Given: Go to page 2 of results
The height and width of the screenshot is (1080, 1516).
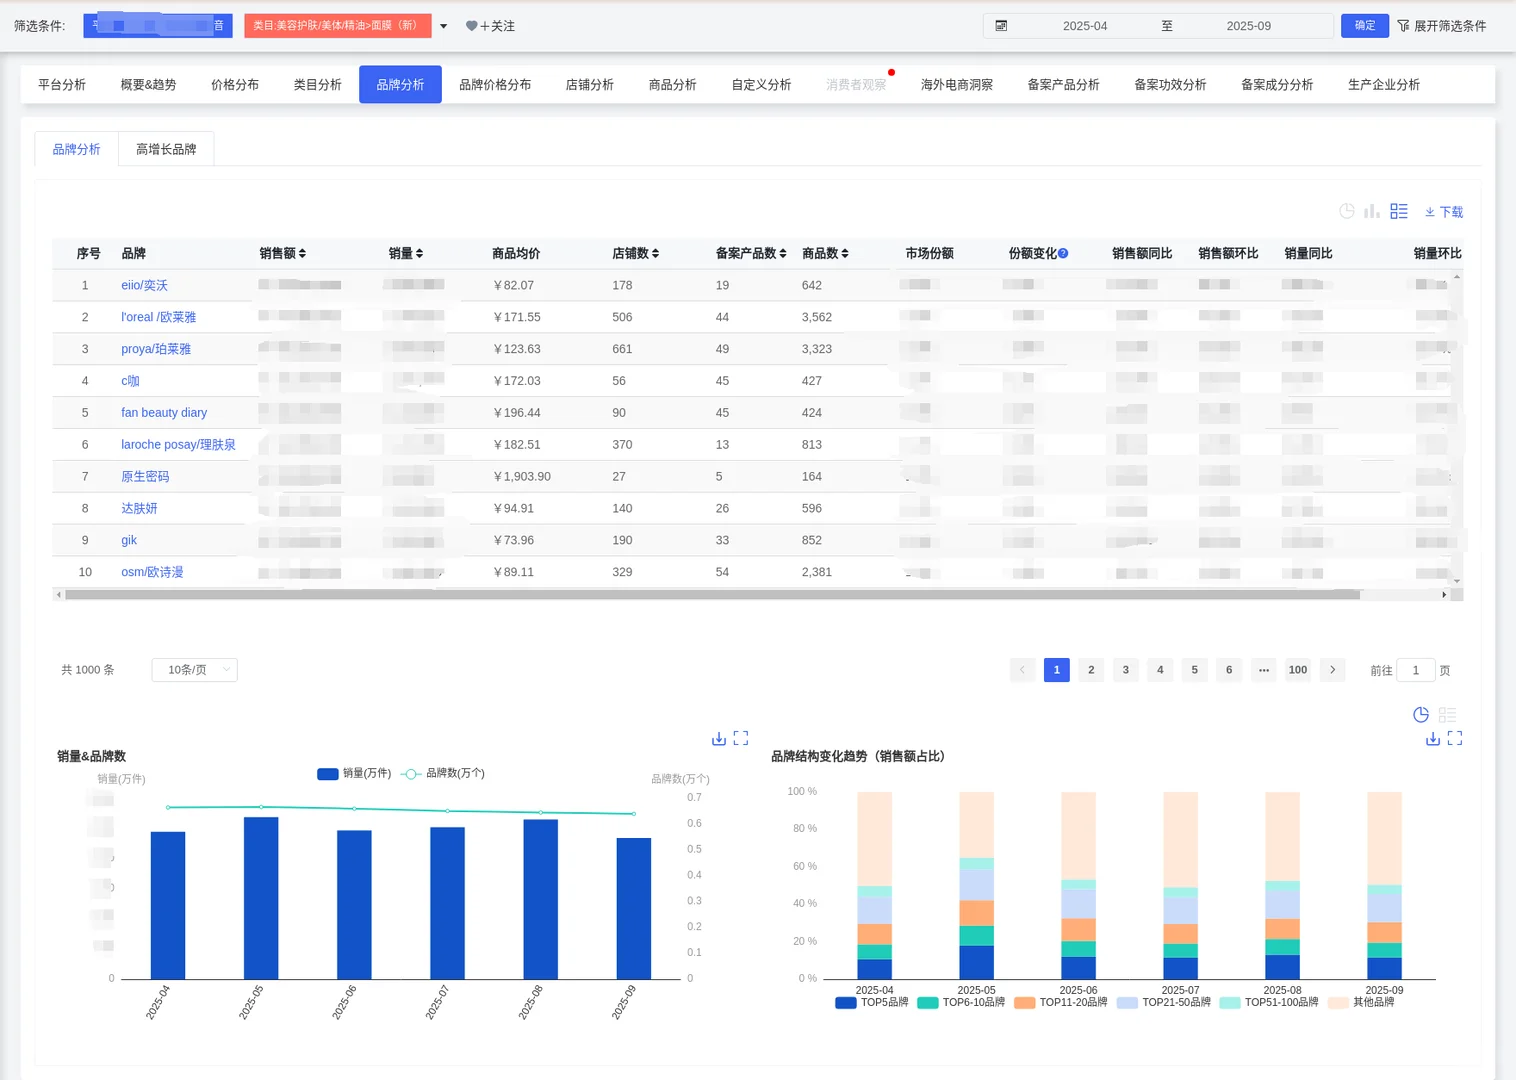Looking at the screenshot, I should 1091,670.
